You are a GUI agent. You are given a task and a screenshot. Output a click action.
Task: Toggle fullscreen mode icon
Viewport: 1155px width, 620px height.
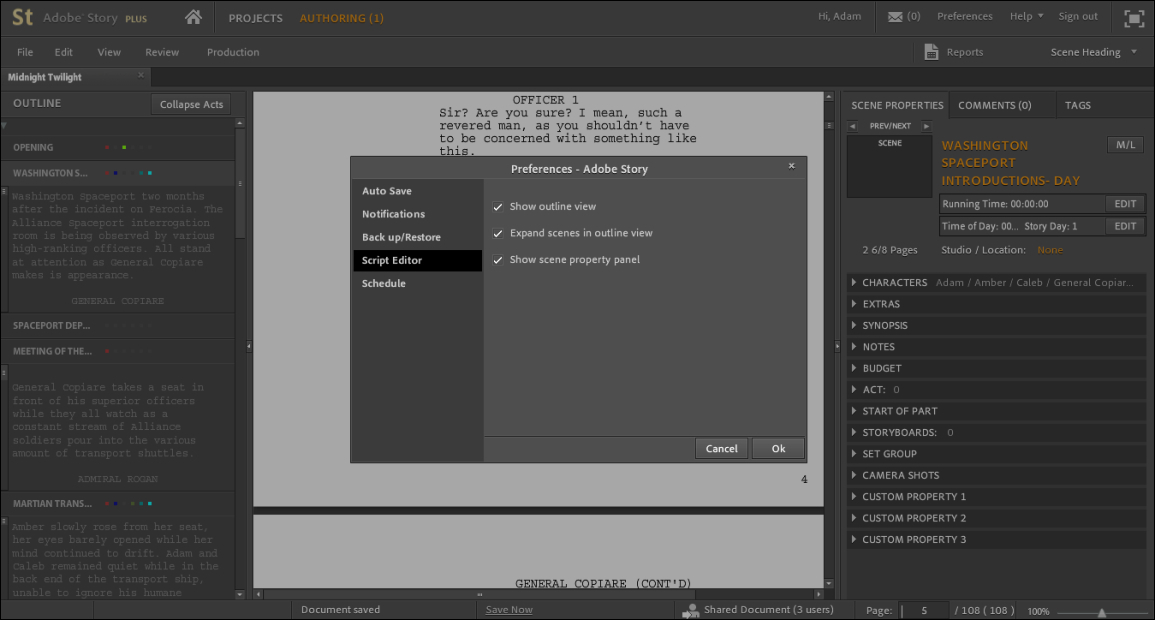1134,18
